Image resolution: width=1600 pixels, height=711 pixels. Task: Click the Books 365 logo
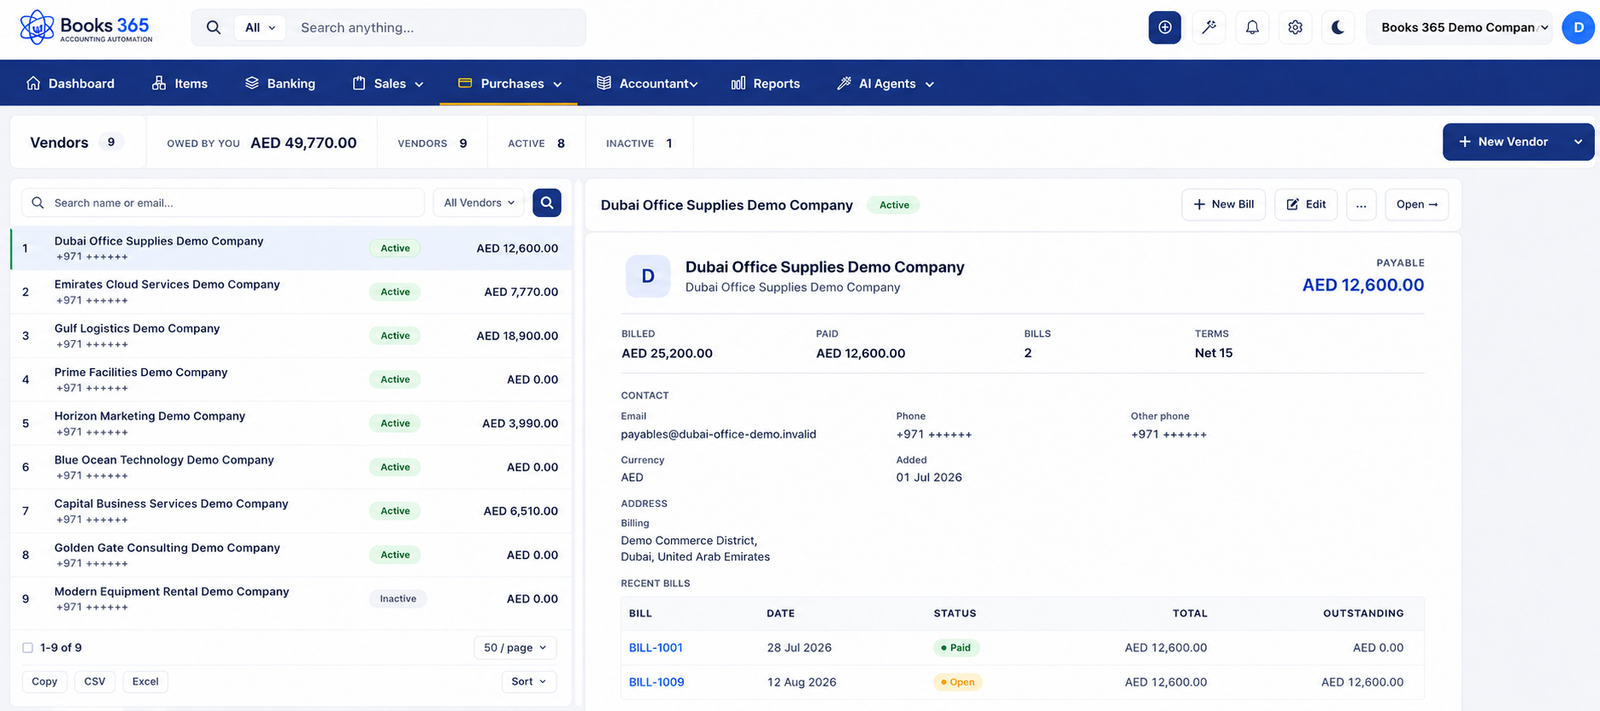tap(86, 28)
